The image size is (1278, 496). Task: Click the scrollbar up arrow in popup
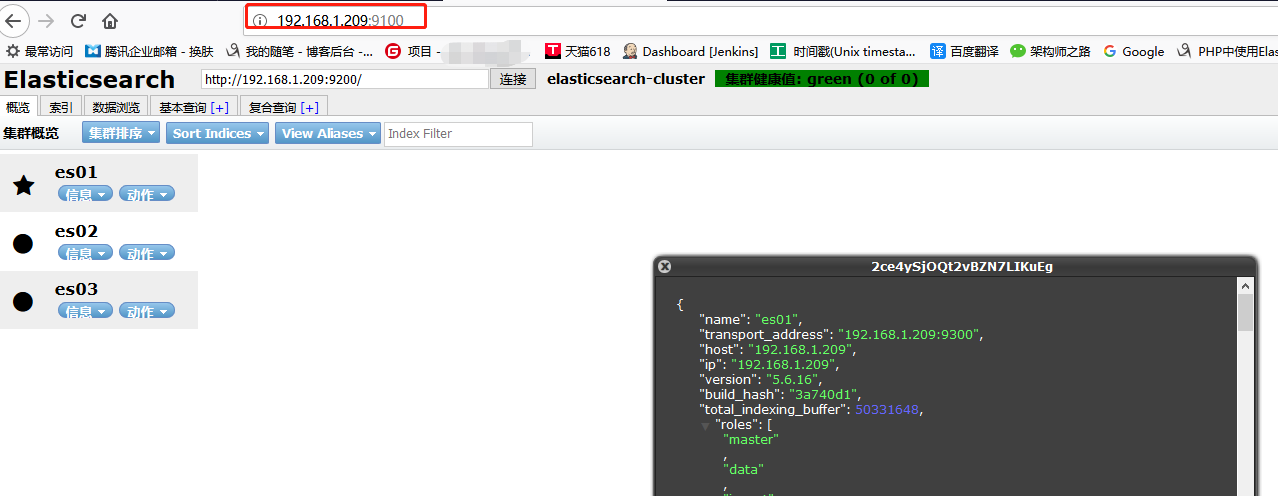click(1245, 286)
